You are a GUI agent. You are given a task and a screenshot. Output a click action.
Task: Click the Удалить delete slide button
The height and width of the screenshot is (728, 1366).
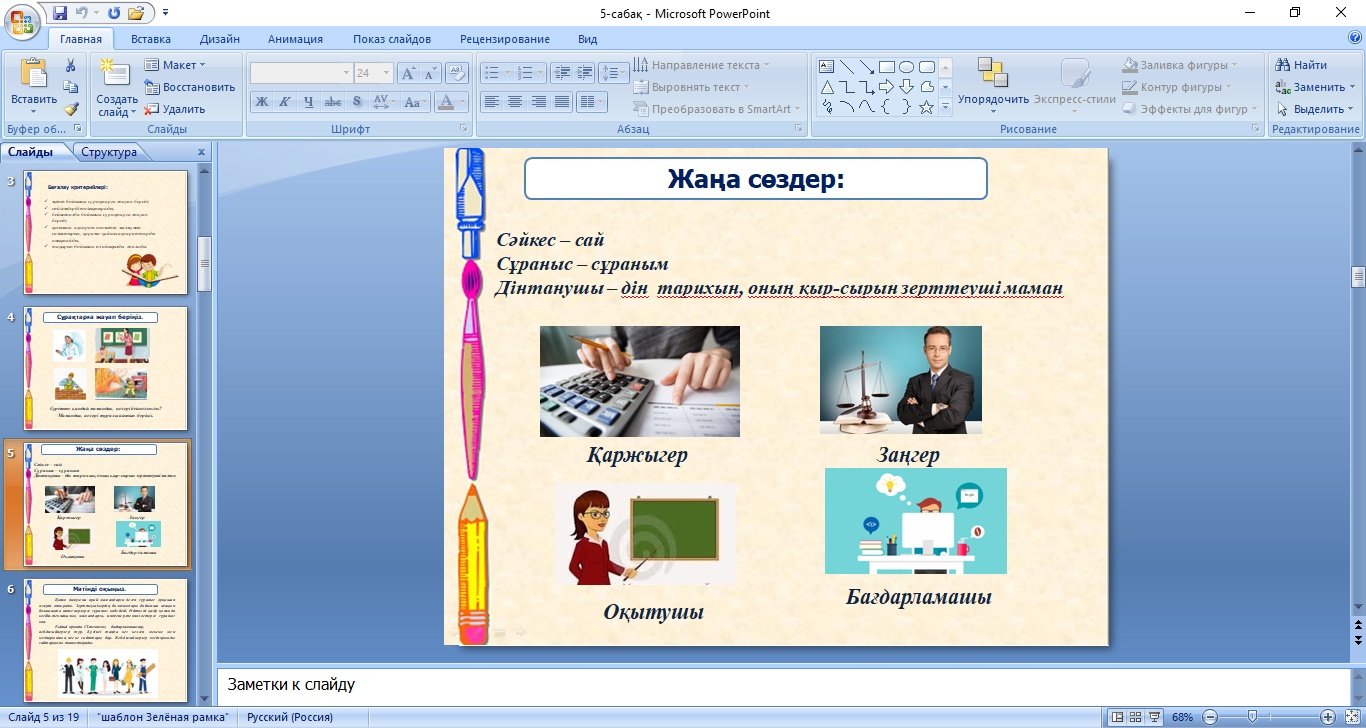[175, 109]
